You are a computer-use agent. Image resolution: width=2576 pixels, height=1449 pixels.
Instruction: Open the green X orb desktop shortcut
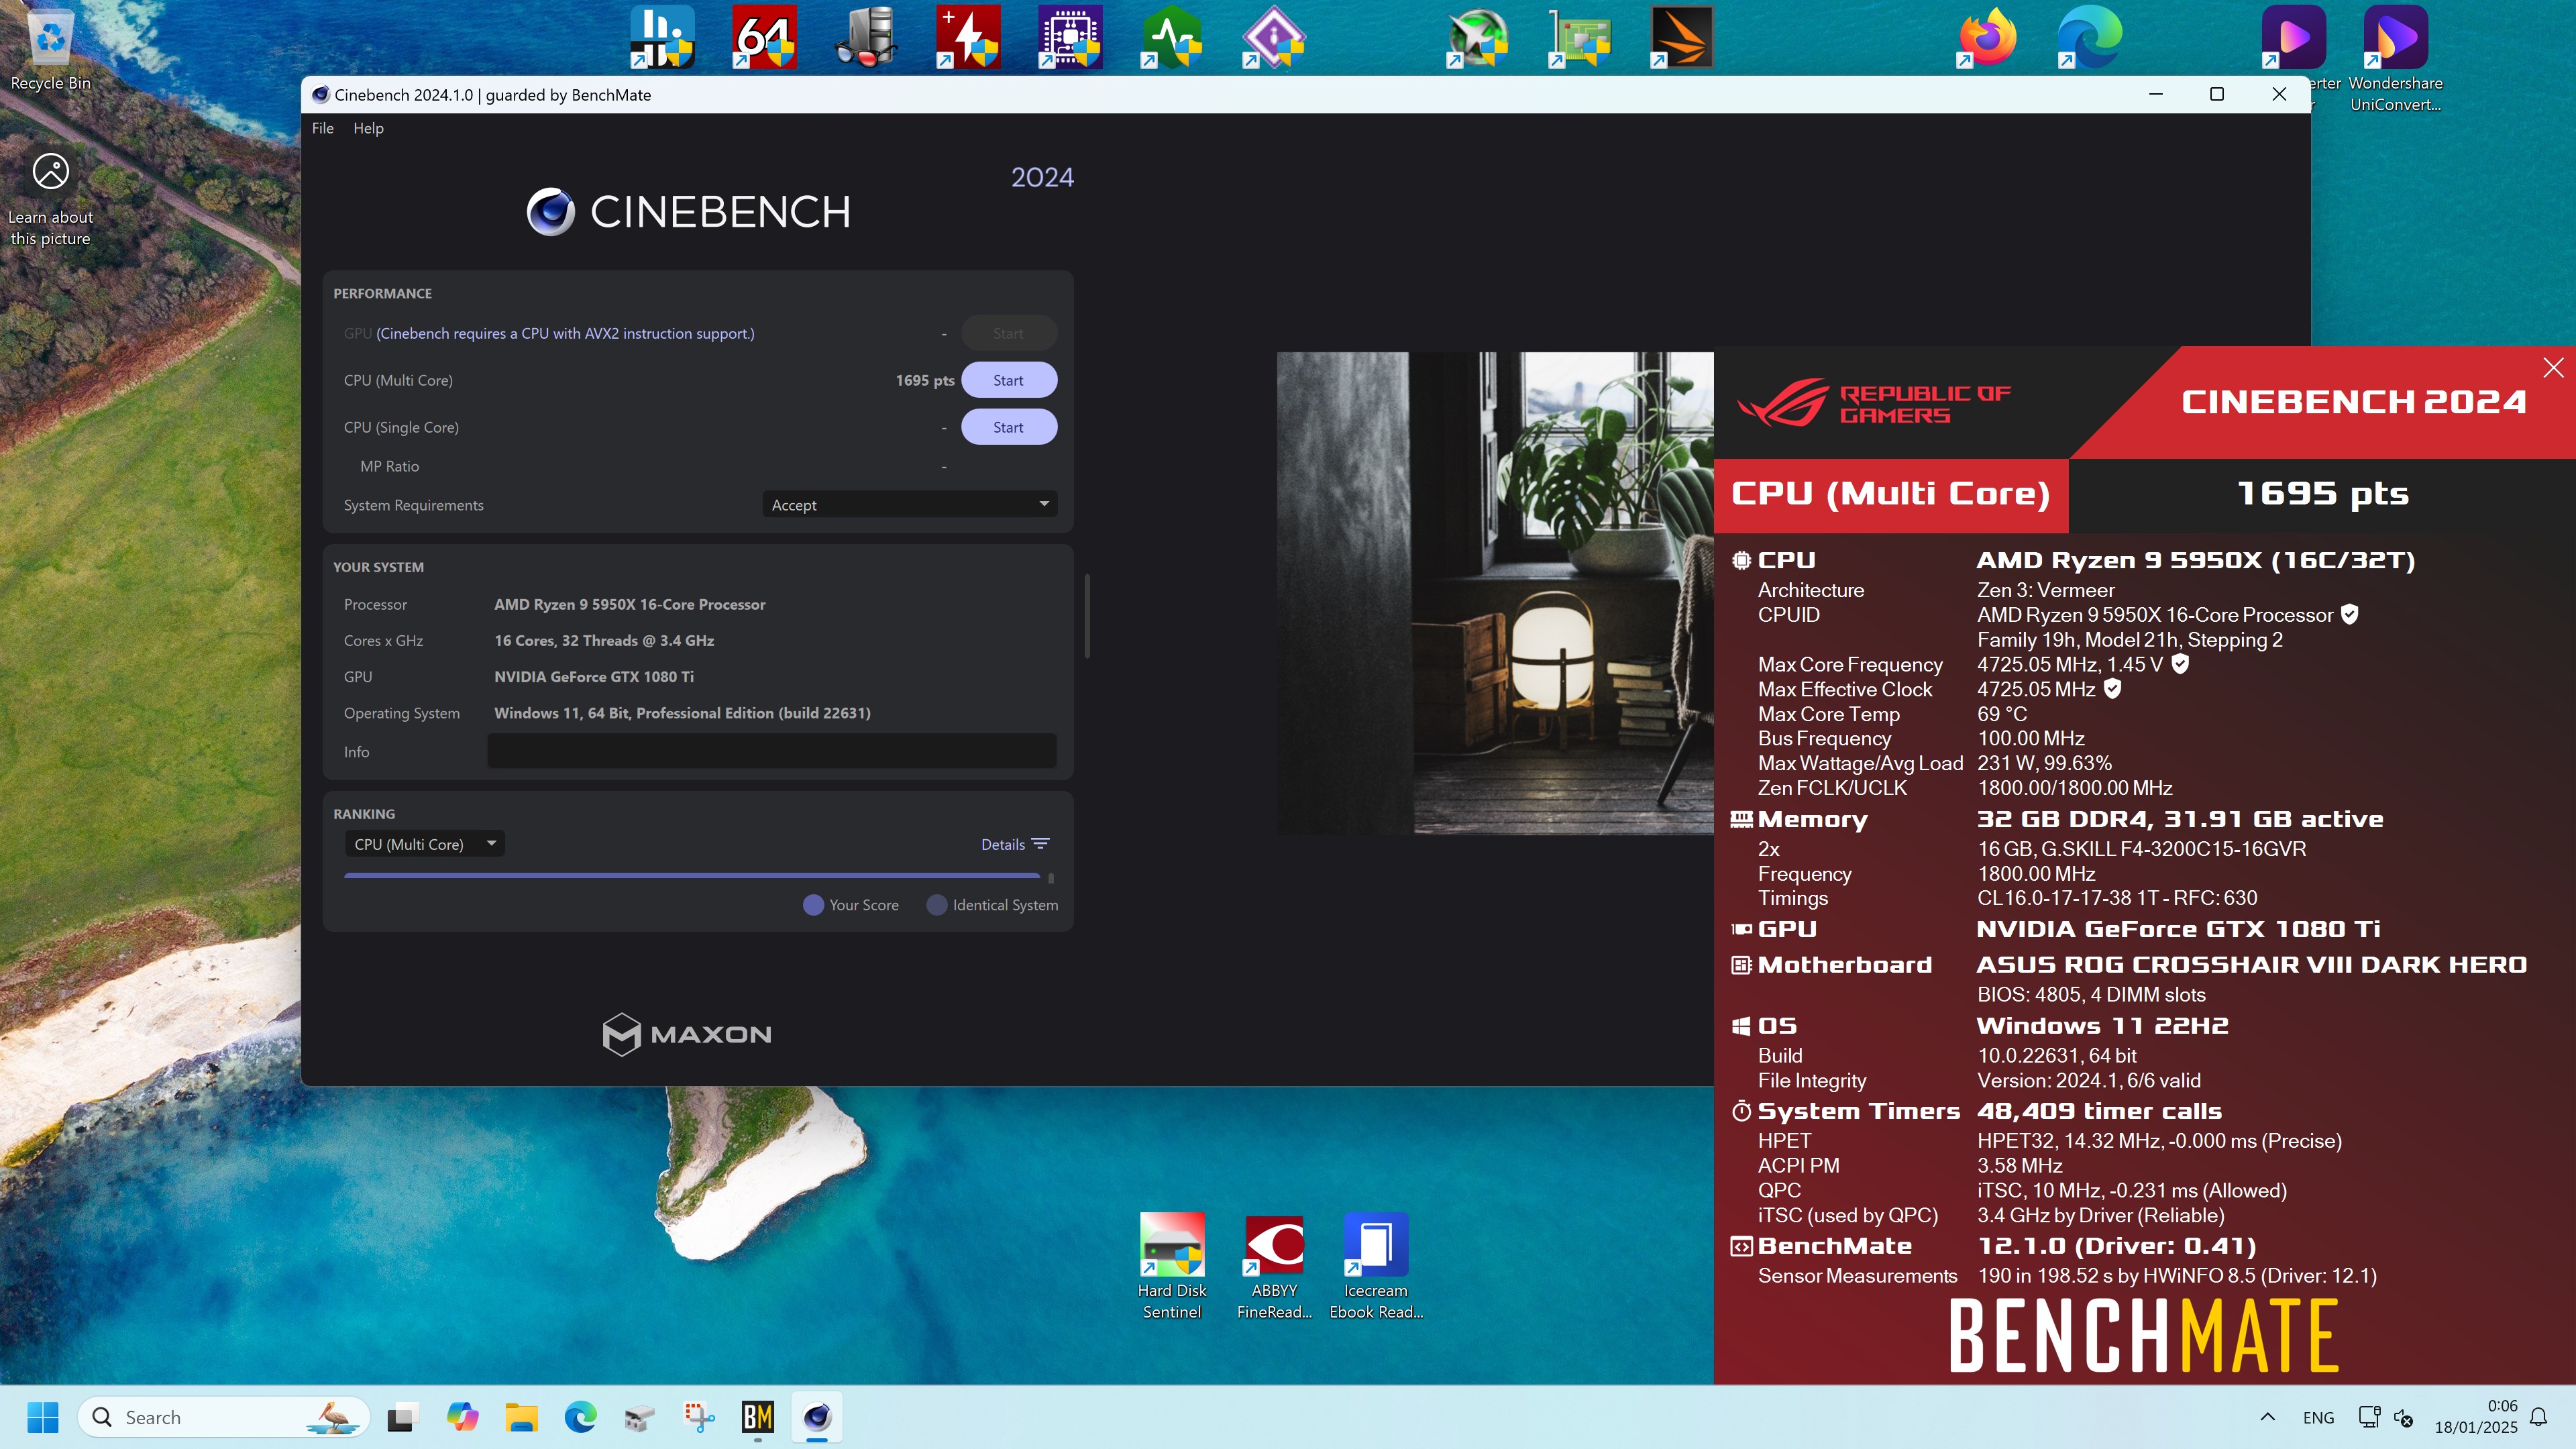tap(1478, 37)
